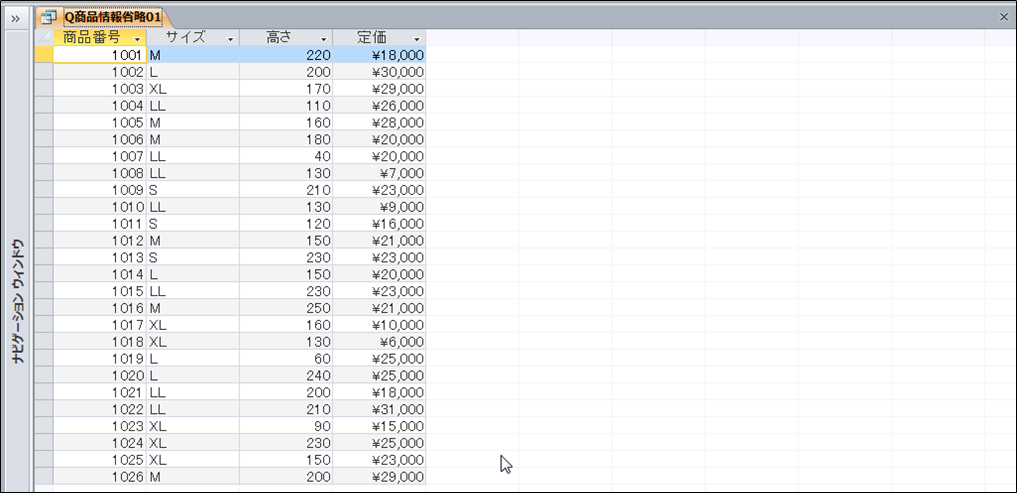Close the query window with the X button
Viewport: 1017px width, 493px height.
[x=1004, y=17]
